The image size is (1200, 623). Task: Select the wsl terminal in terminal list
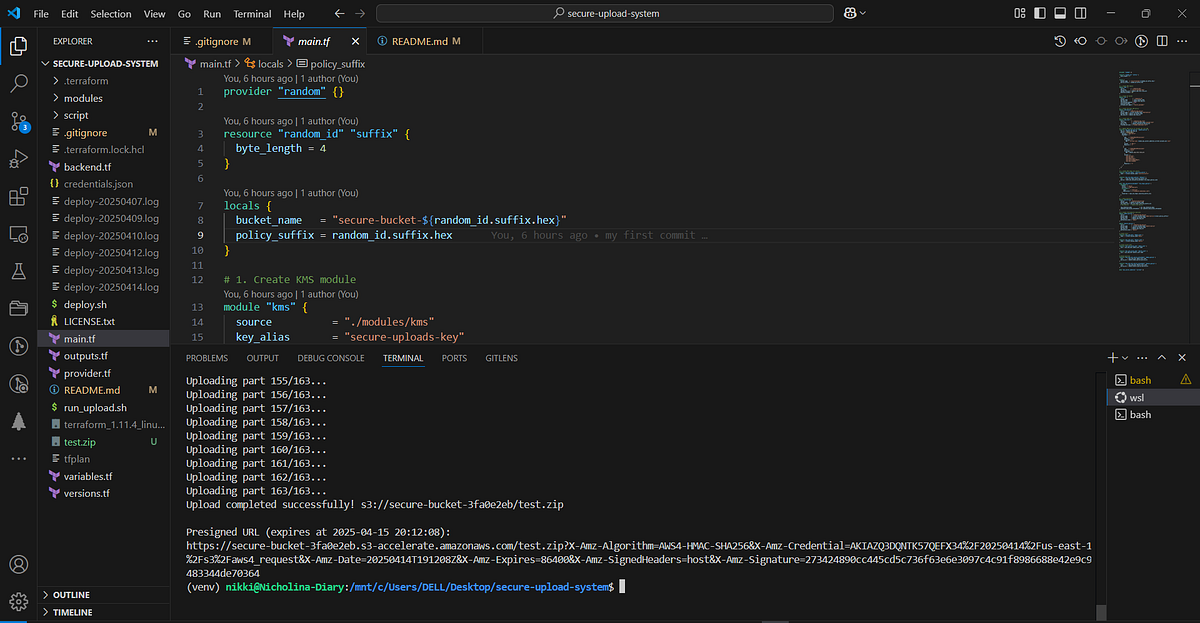tap(1136, 397)
